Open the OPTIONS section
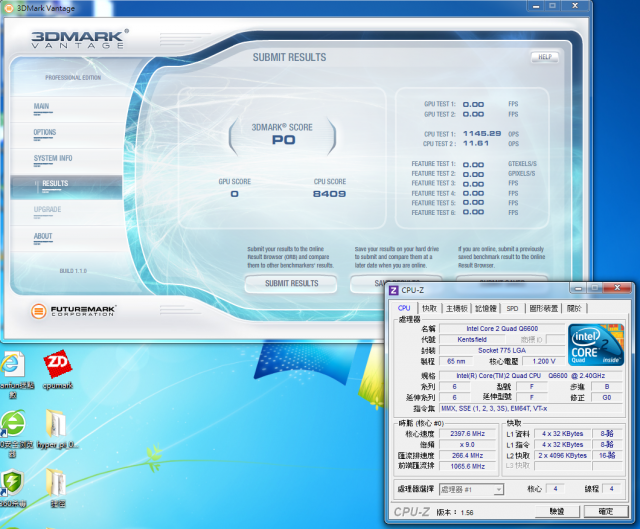This screenshot has height=529, width=640. point(44,133)
